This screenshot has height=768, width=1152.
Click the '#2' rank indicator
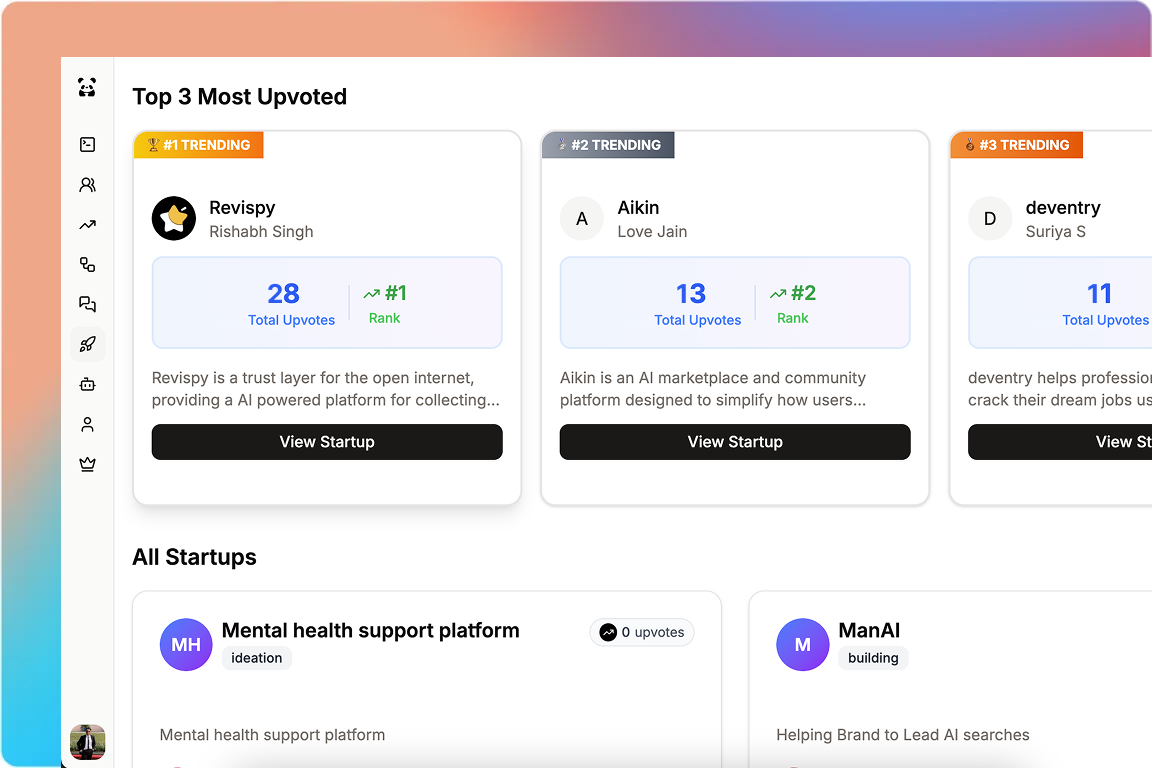point(793,293)
